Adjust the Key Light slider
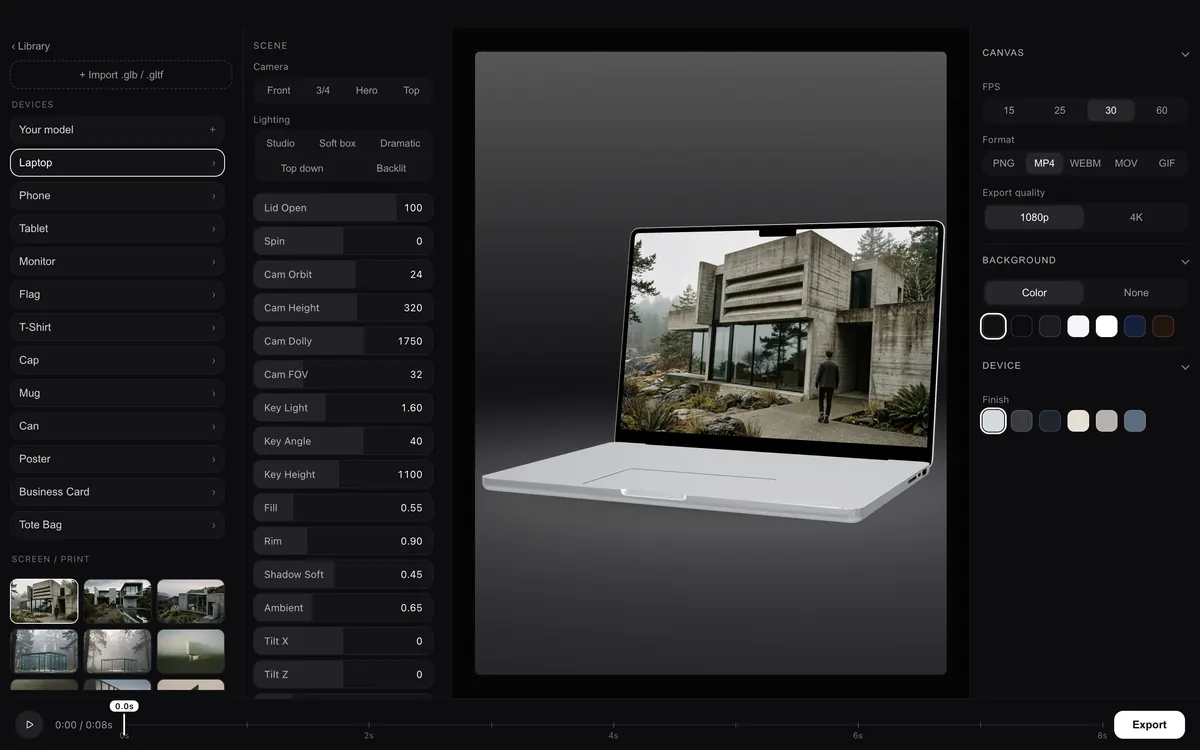1200x750 pixels. pyautogui.click(x=343, y=408)
